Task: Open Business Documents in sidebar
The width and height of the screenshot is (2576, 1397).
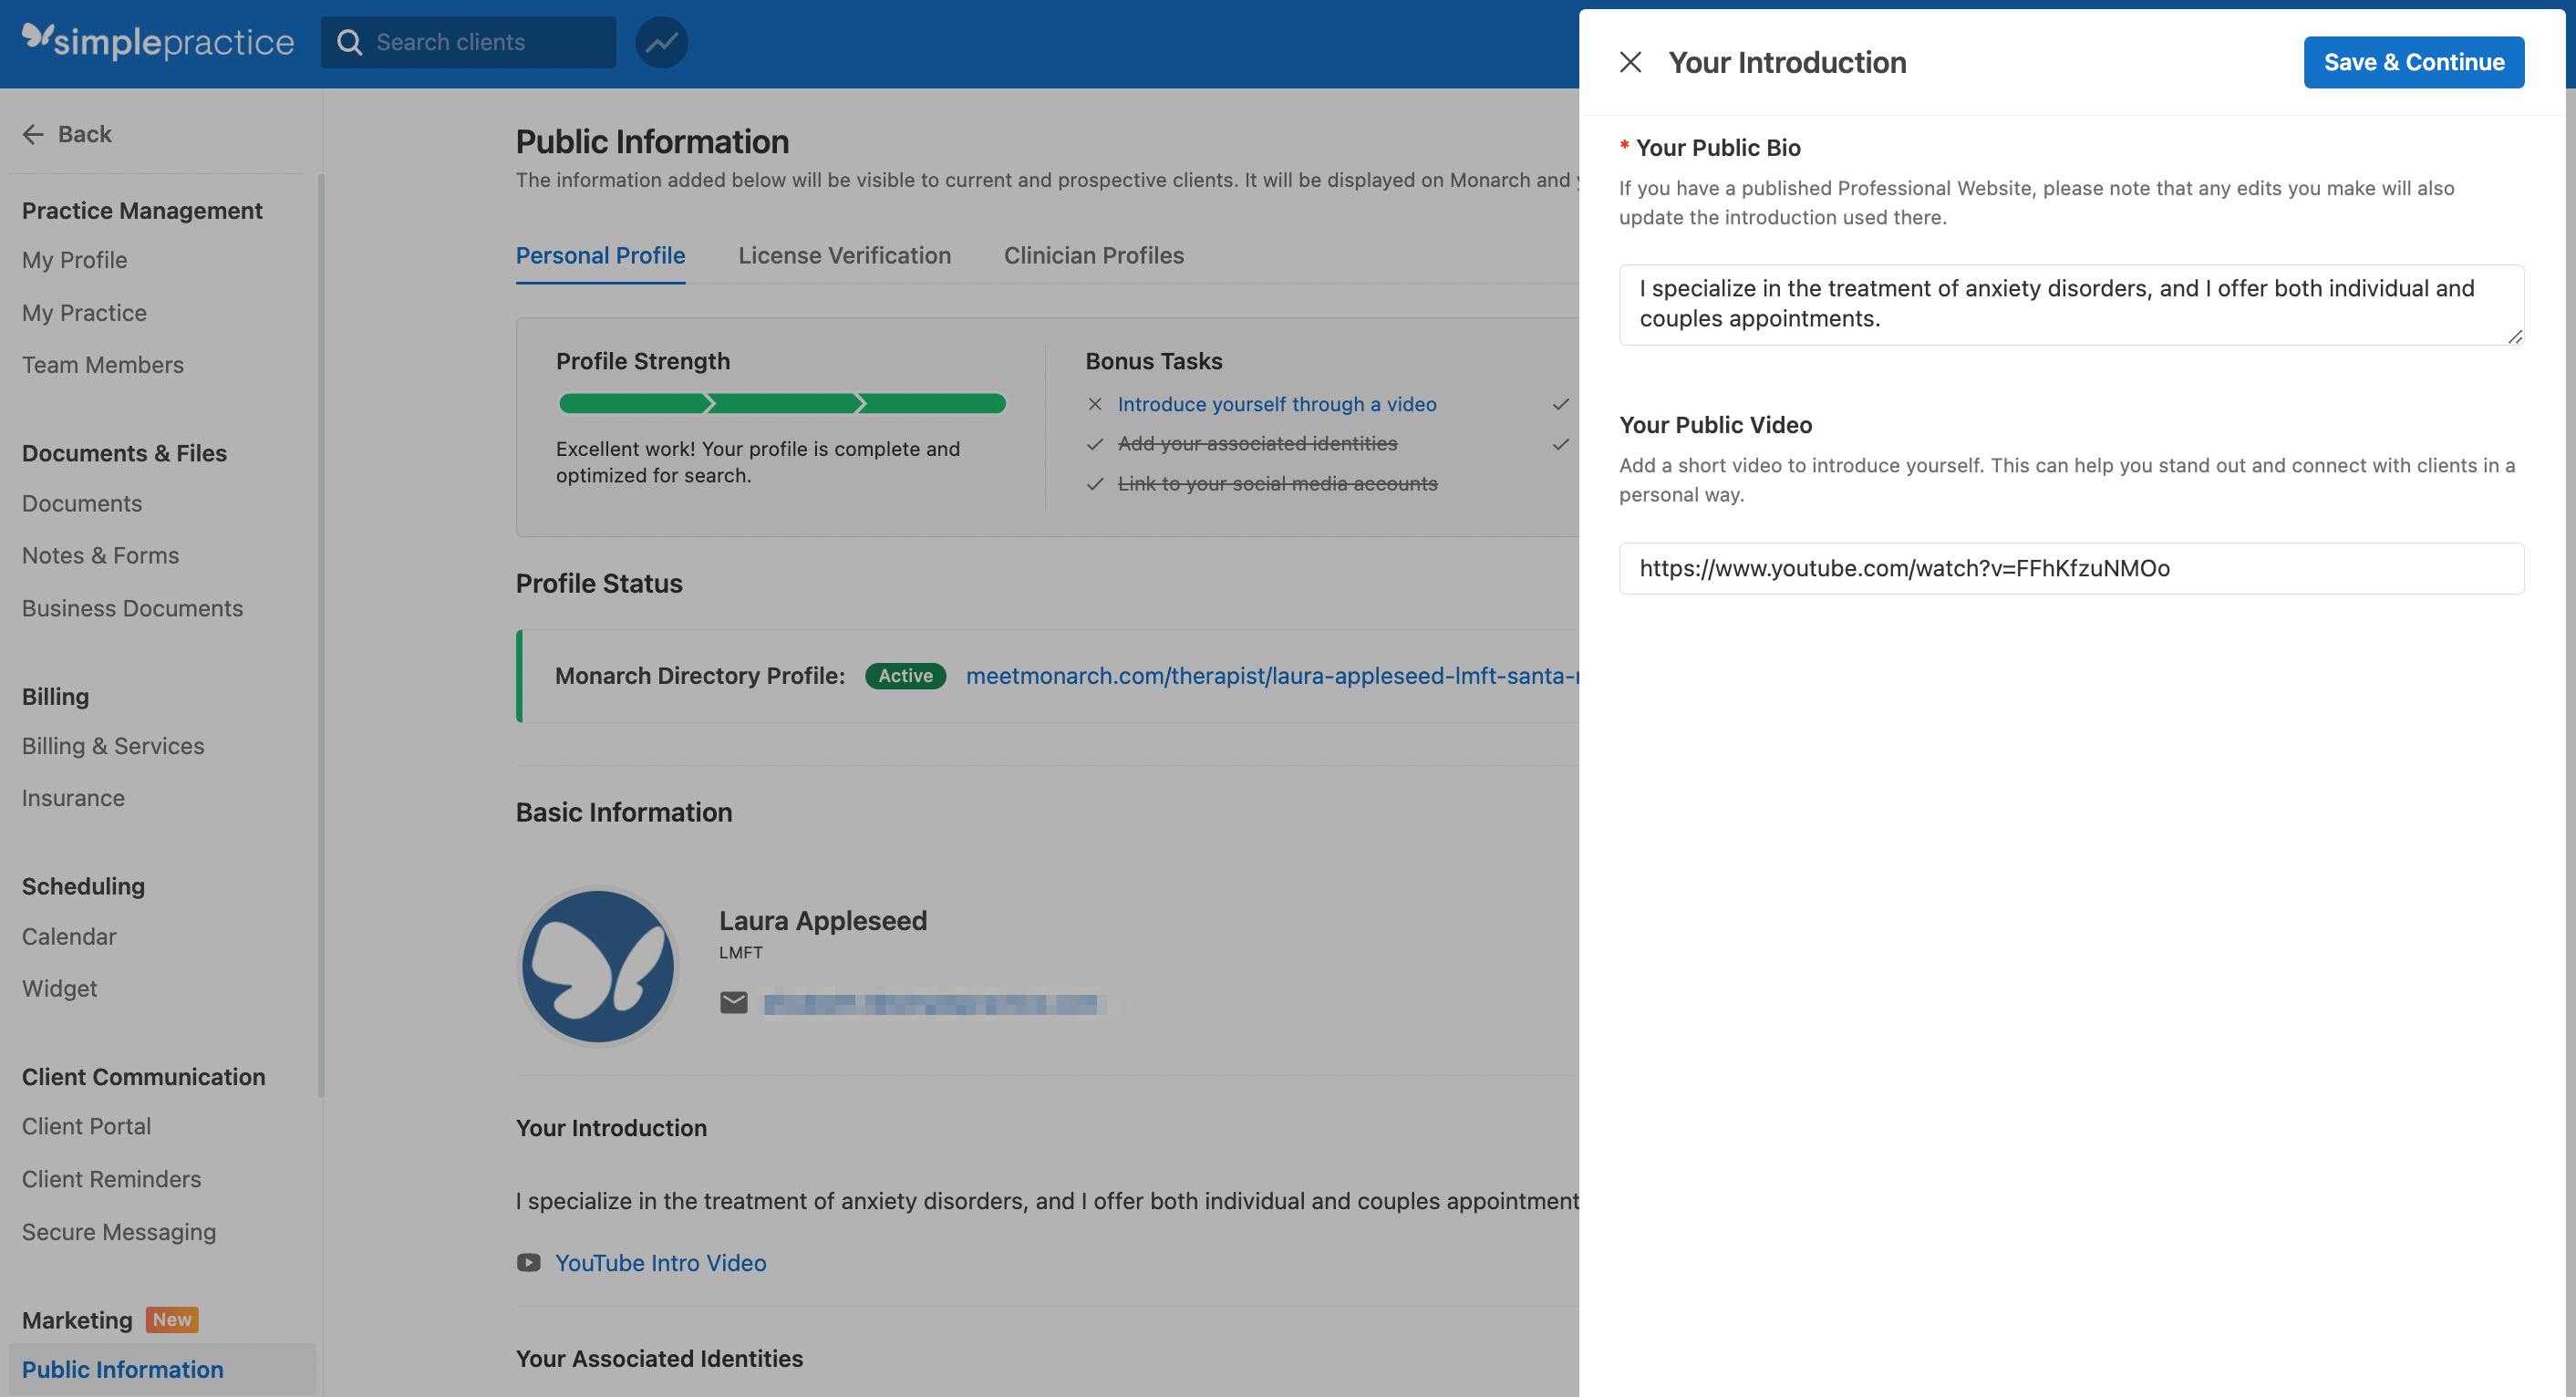Action: pos(132,608)
